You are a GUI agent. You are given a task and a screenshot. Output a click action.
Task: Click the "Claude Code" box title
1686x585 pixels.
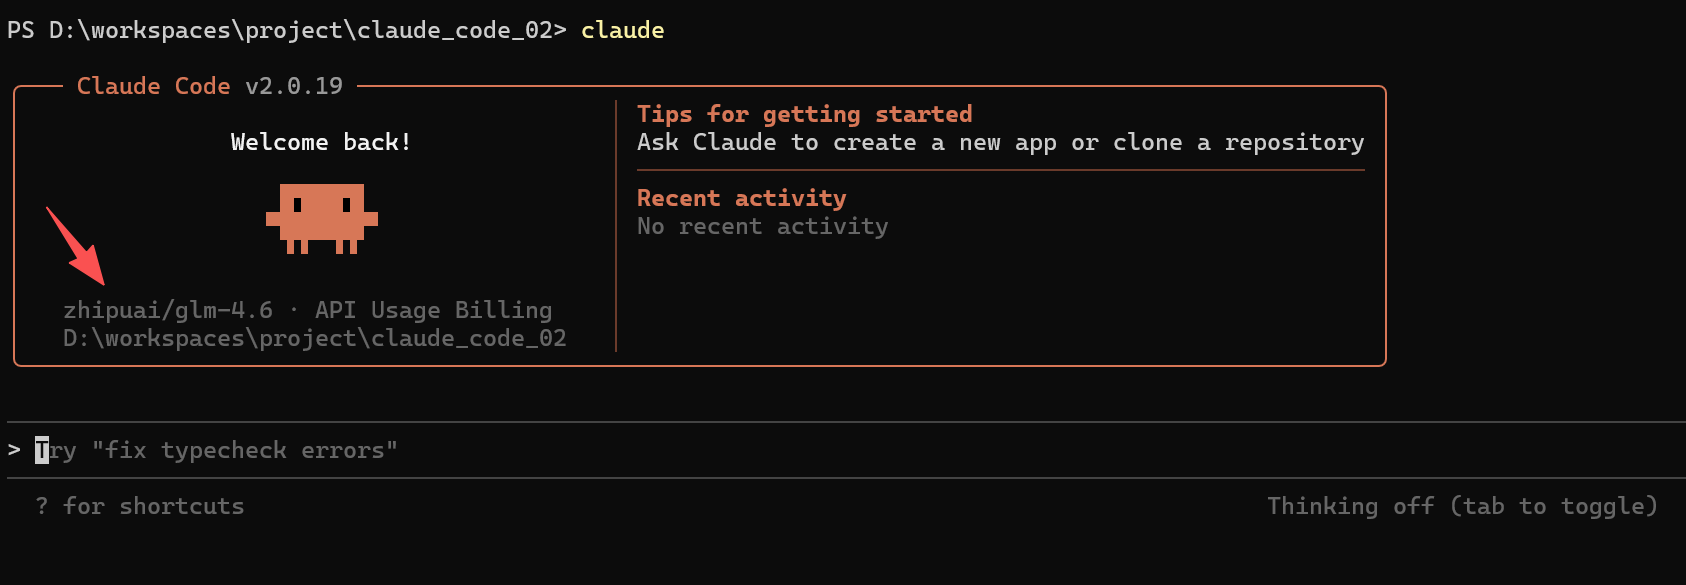tap(153, 86)
